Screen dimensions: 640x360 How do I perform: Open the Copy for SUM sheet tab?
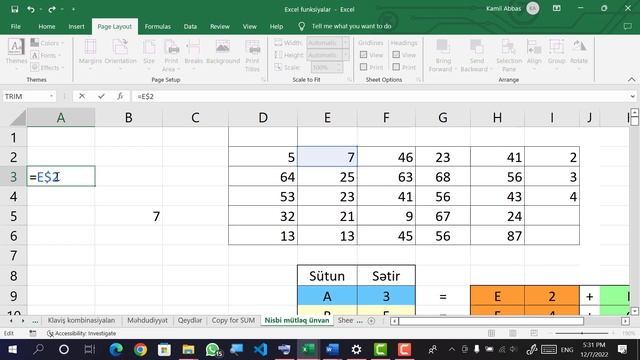click(x=233, y=320)
